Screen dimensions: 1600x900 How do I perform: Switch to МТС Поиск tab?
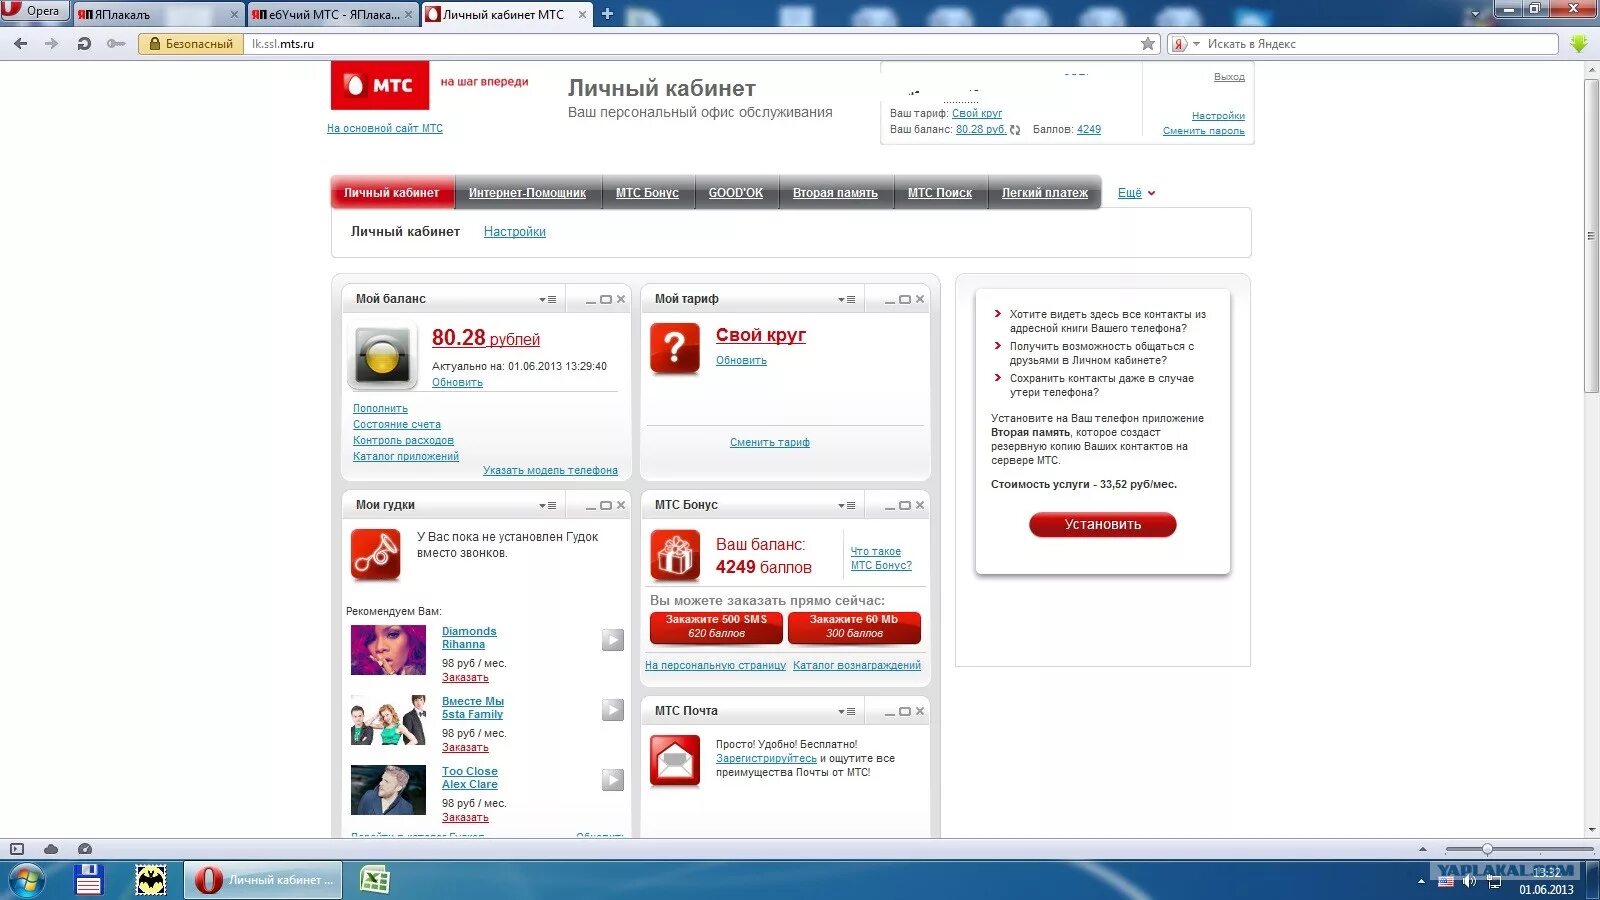pyautogui.click(x=940, y=193)
